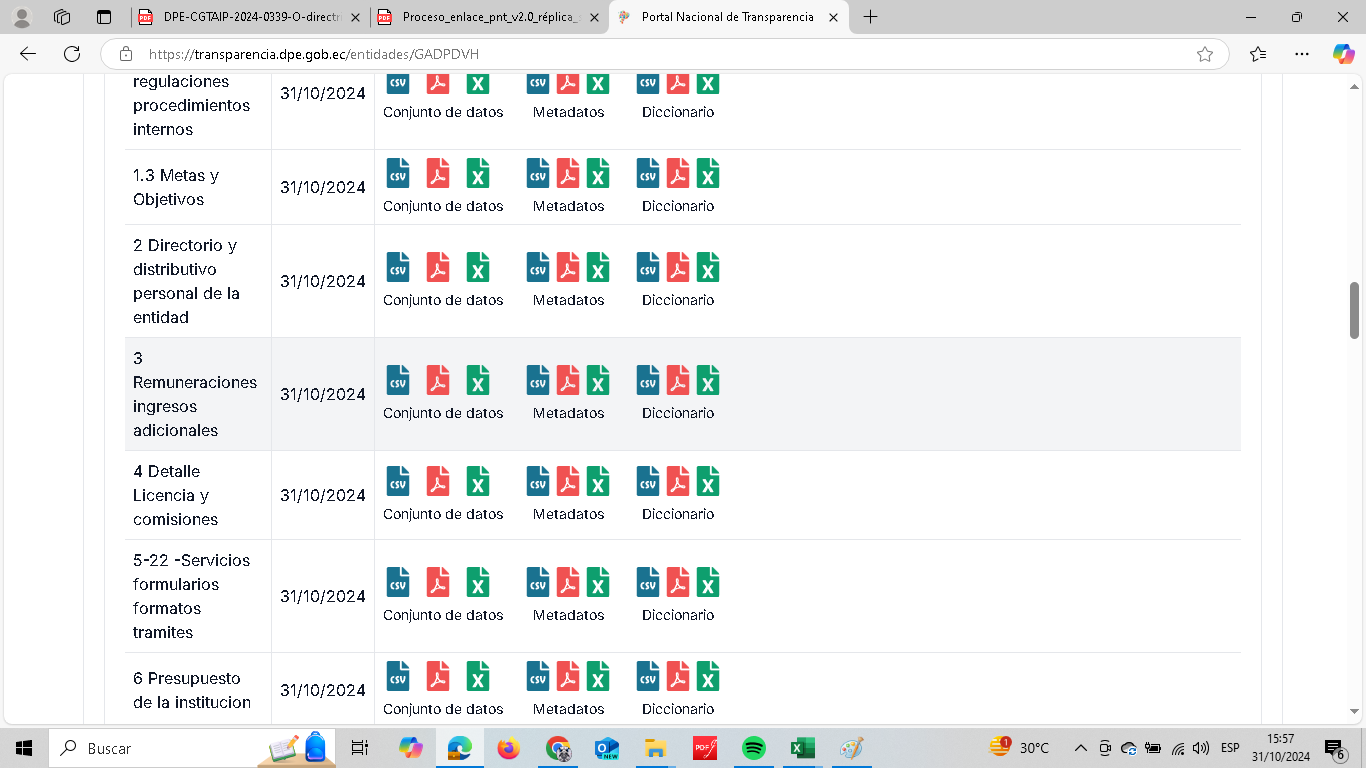Viewport: 1366px width, 768px height.
Task: Click the browser refresh button
Action: 72,54
